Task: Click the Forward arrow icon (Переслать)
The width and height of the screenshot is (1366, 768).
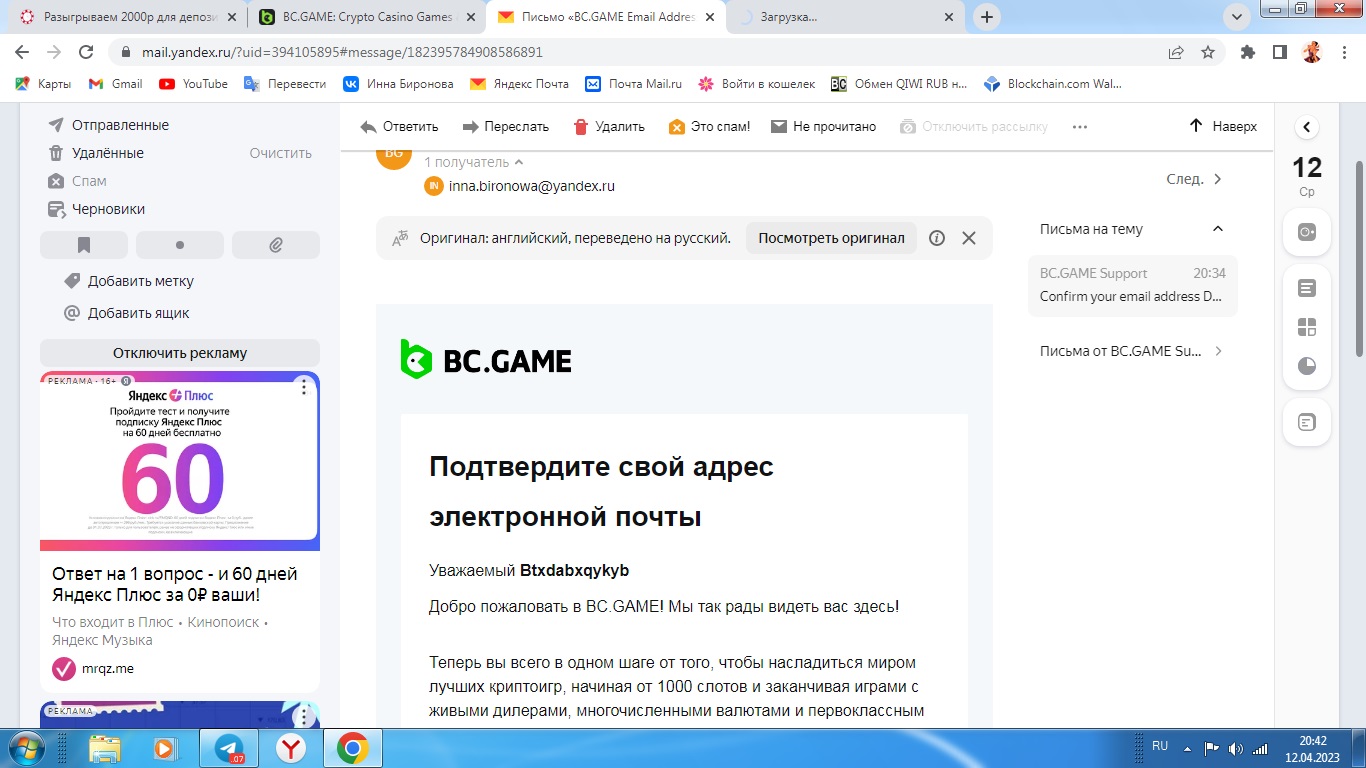Action: (470, 127)
